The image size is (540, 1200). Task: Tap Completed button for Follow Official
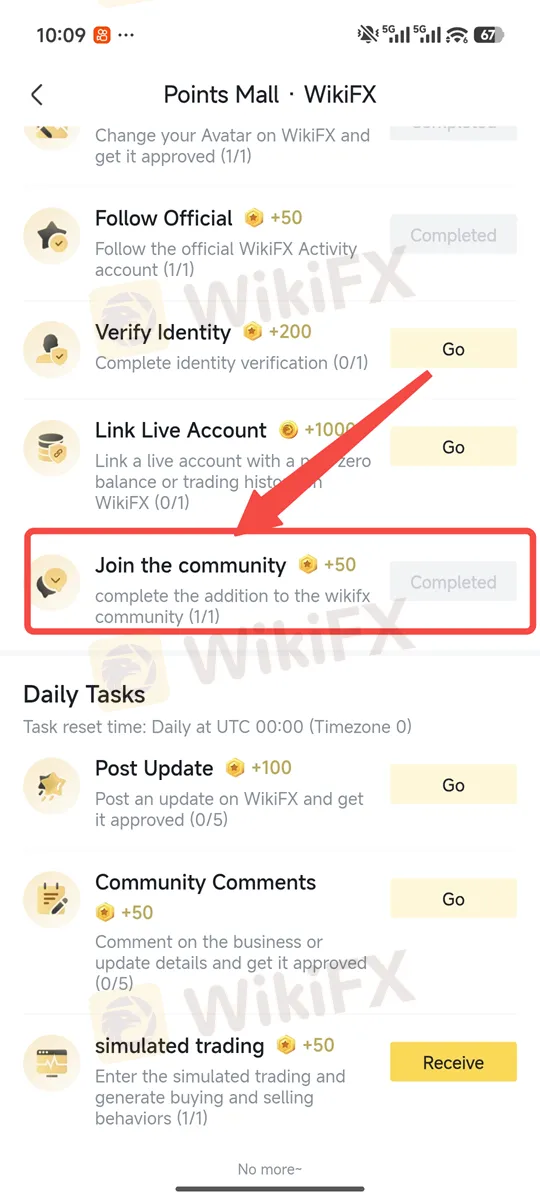pyautogui.click(x=453, y=235)
